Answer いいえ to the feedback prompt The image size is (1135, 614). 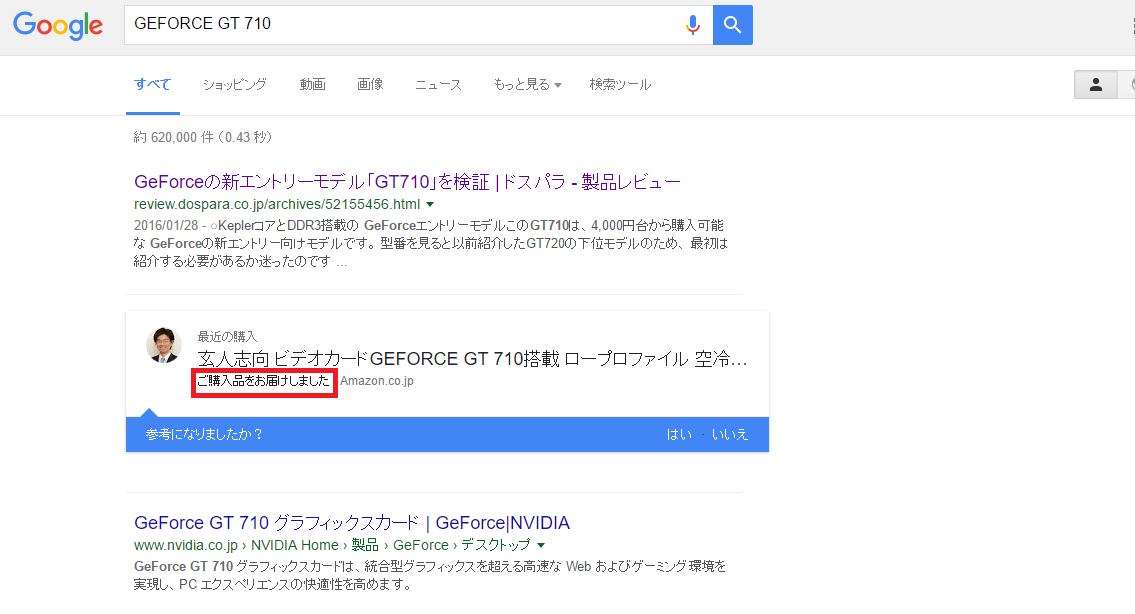(730, 434)
